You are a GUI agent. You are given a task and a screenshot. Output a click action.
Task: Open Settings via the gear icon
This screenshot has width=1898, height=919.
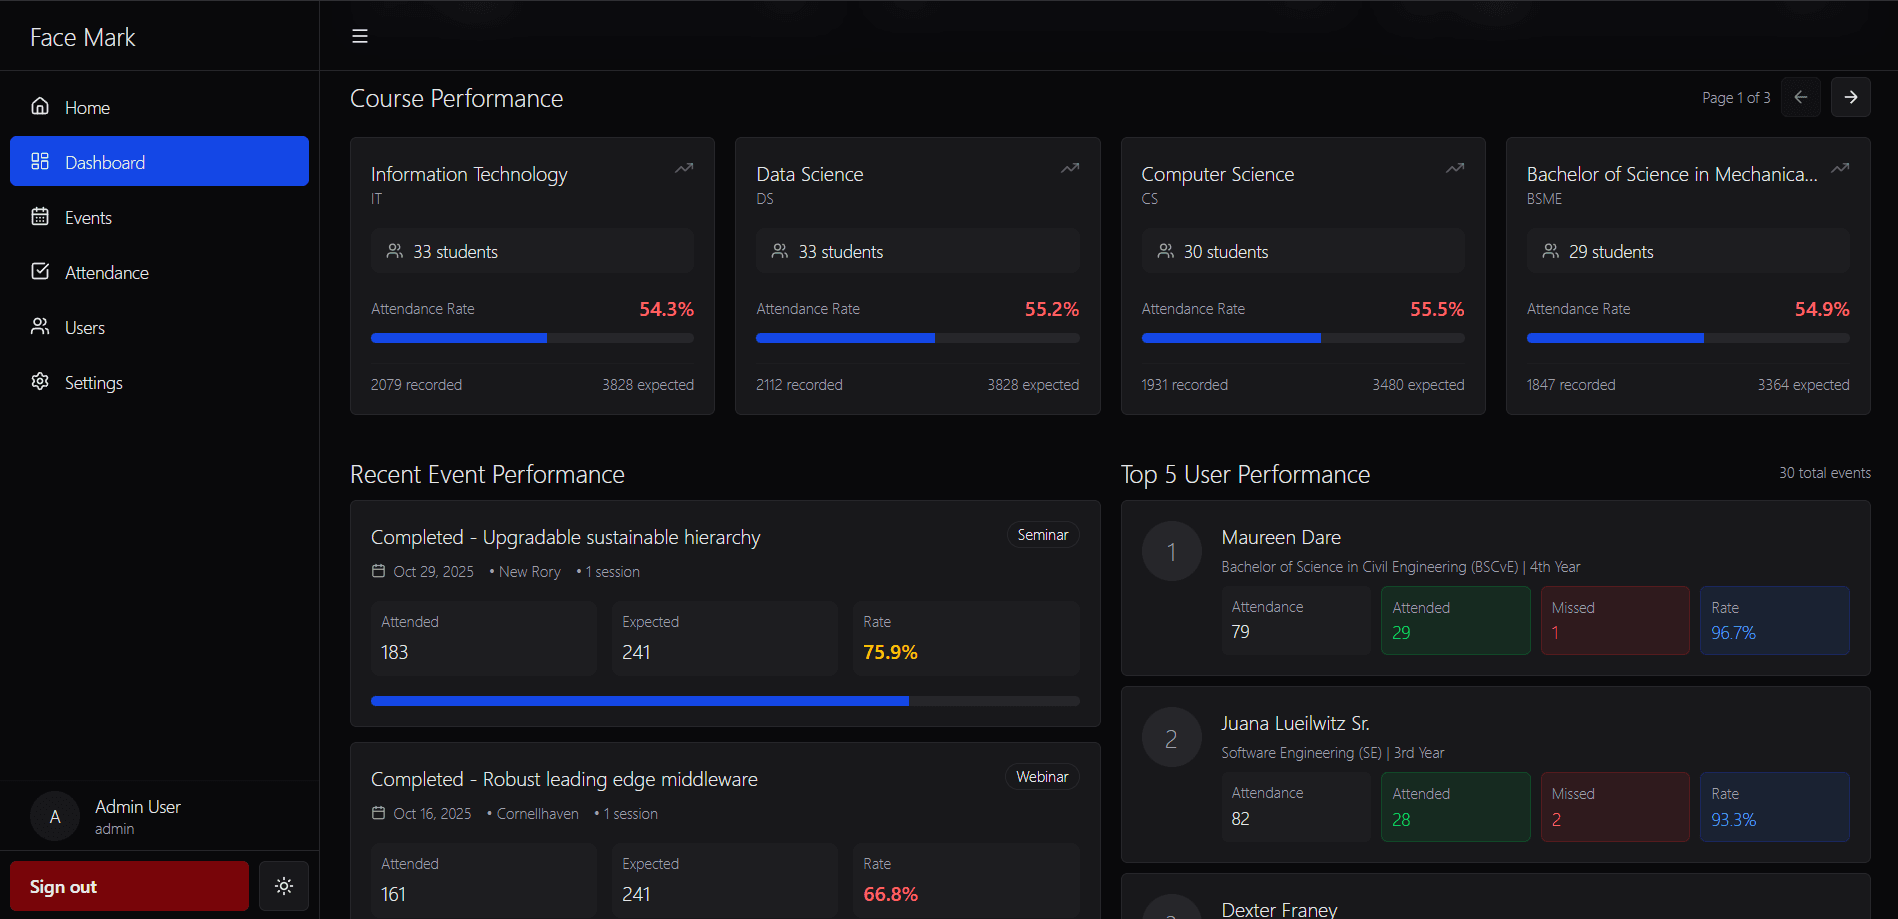(40, 382)
